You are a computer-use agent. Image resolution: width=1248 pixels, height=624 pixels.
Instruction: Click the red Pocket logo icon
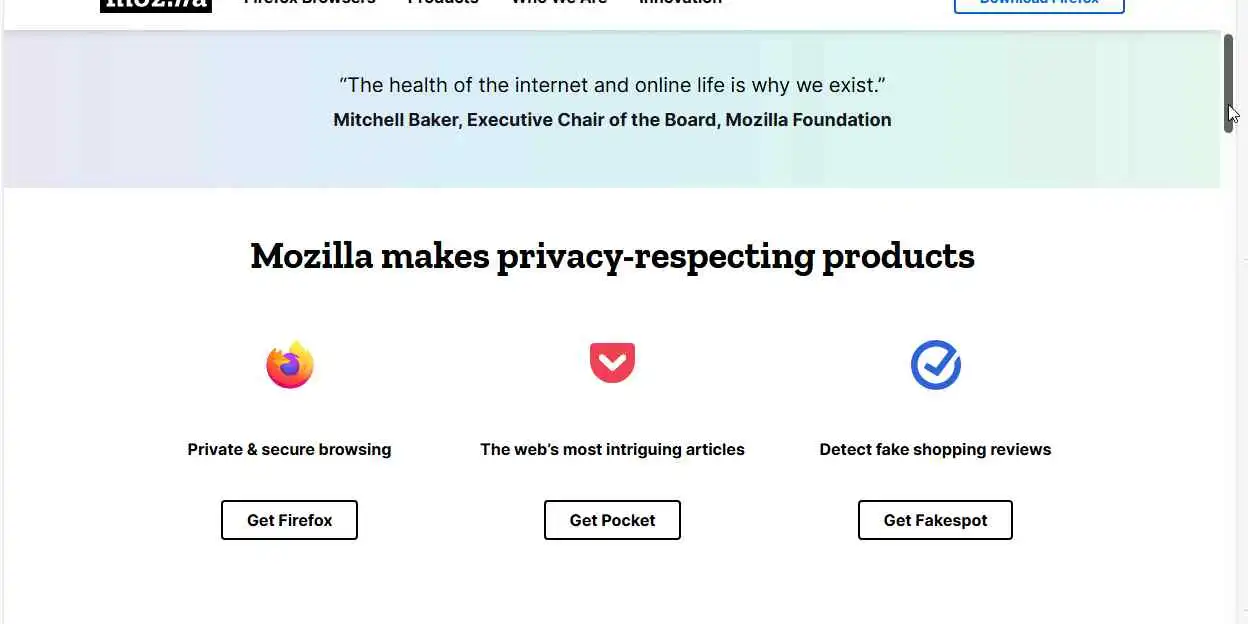[612, 362]
